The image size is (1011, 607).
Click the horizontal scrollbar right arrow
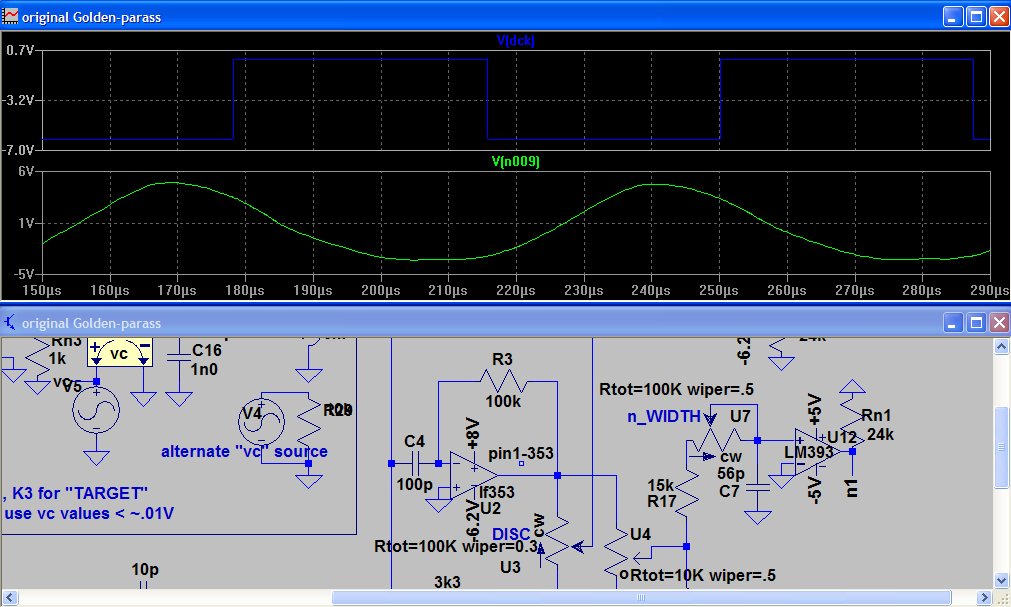pos(984,597)
